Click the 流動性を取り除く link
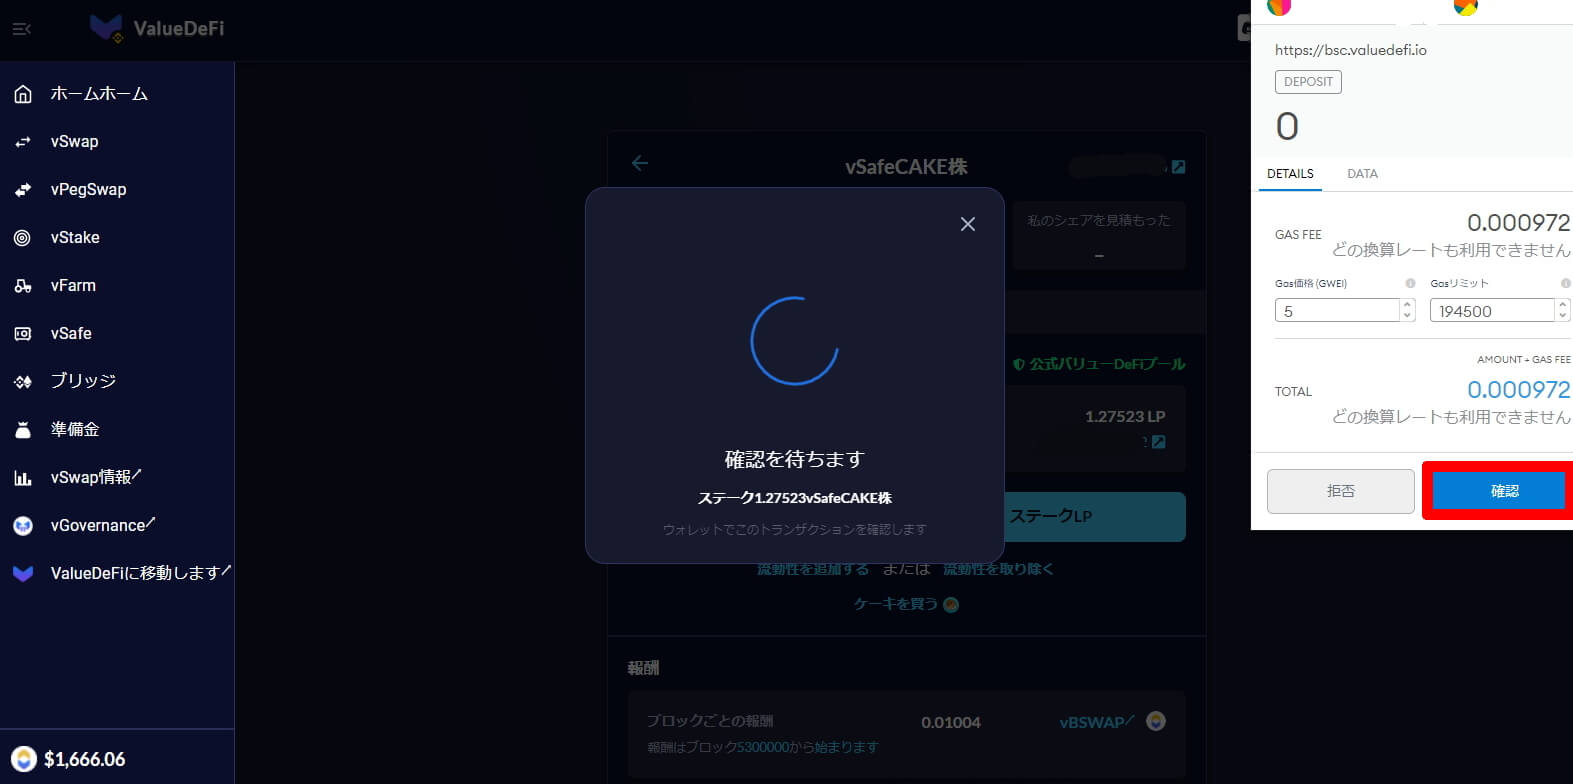Viewport: 1573px width, 784px height. coord(998,569)
